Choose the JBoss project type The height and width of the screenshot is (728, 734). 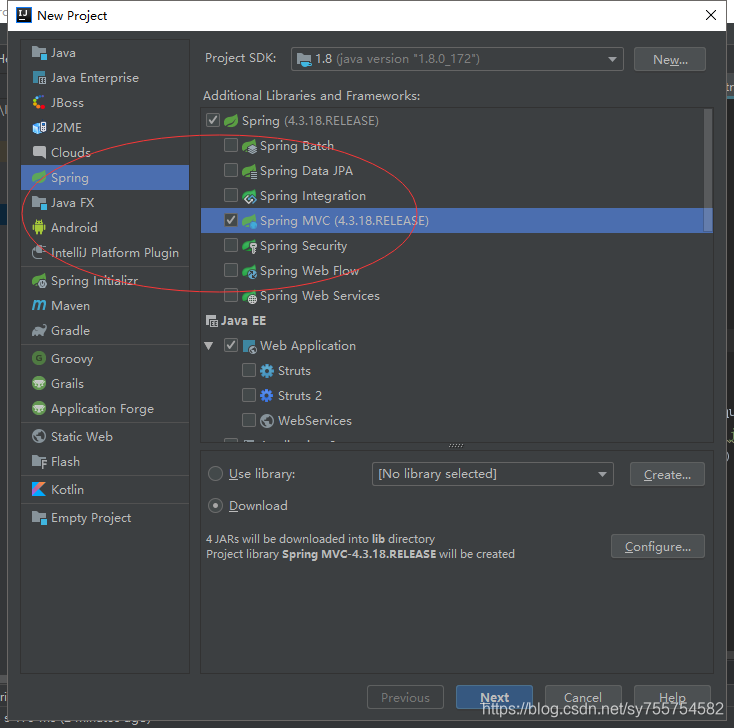point(105,103)
